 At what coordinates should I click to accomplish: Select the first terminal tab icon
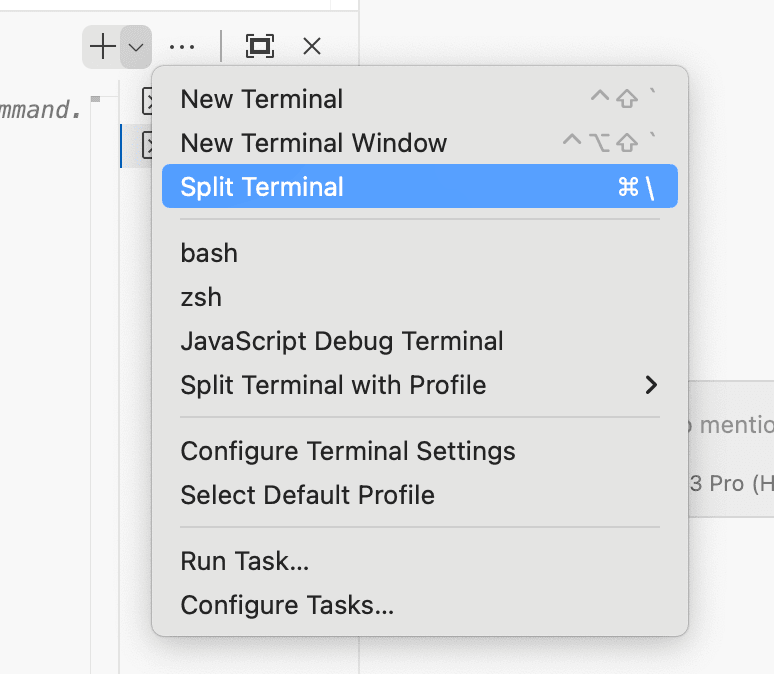click(x=147, y=101)
